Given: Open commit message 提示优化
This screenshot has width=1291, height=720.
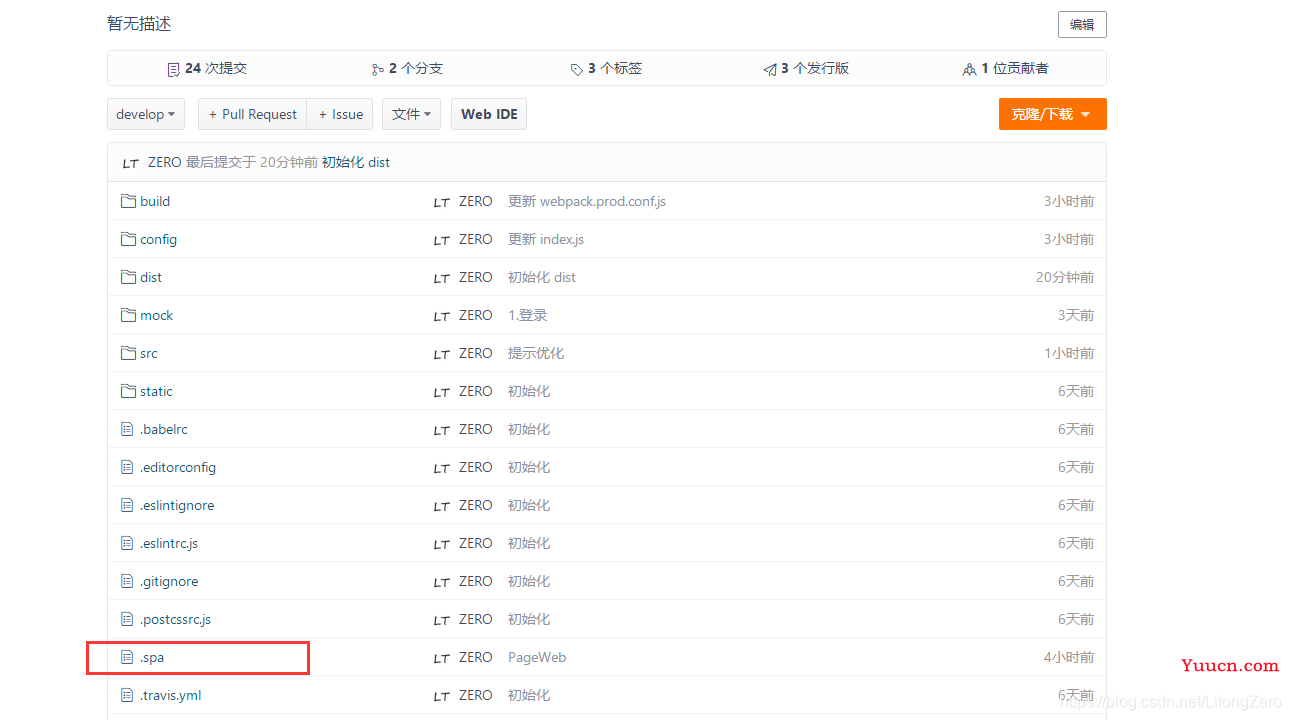Looking at the screenshot, I should [536, 353].
